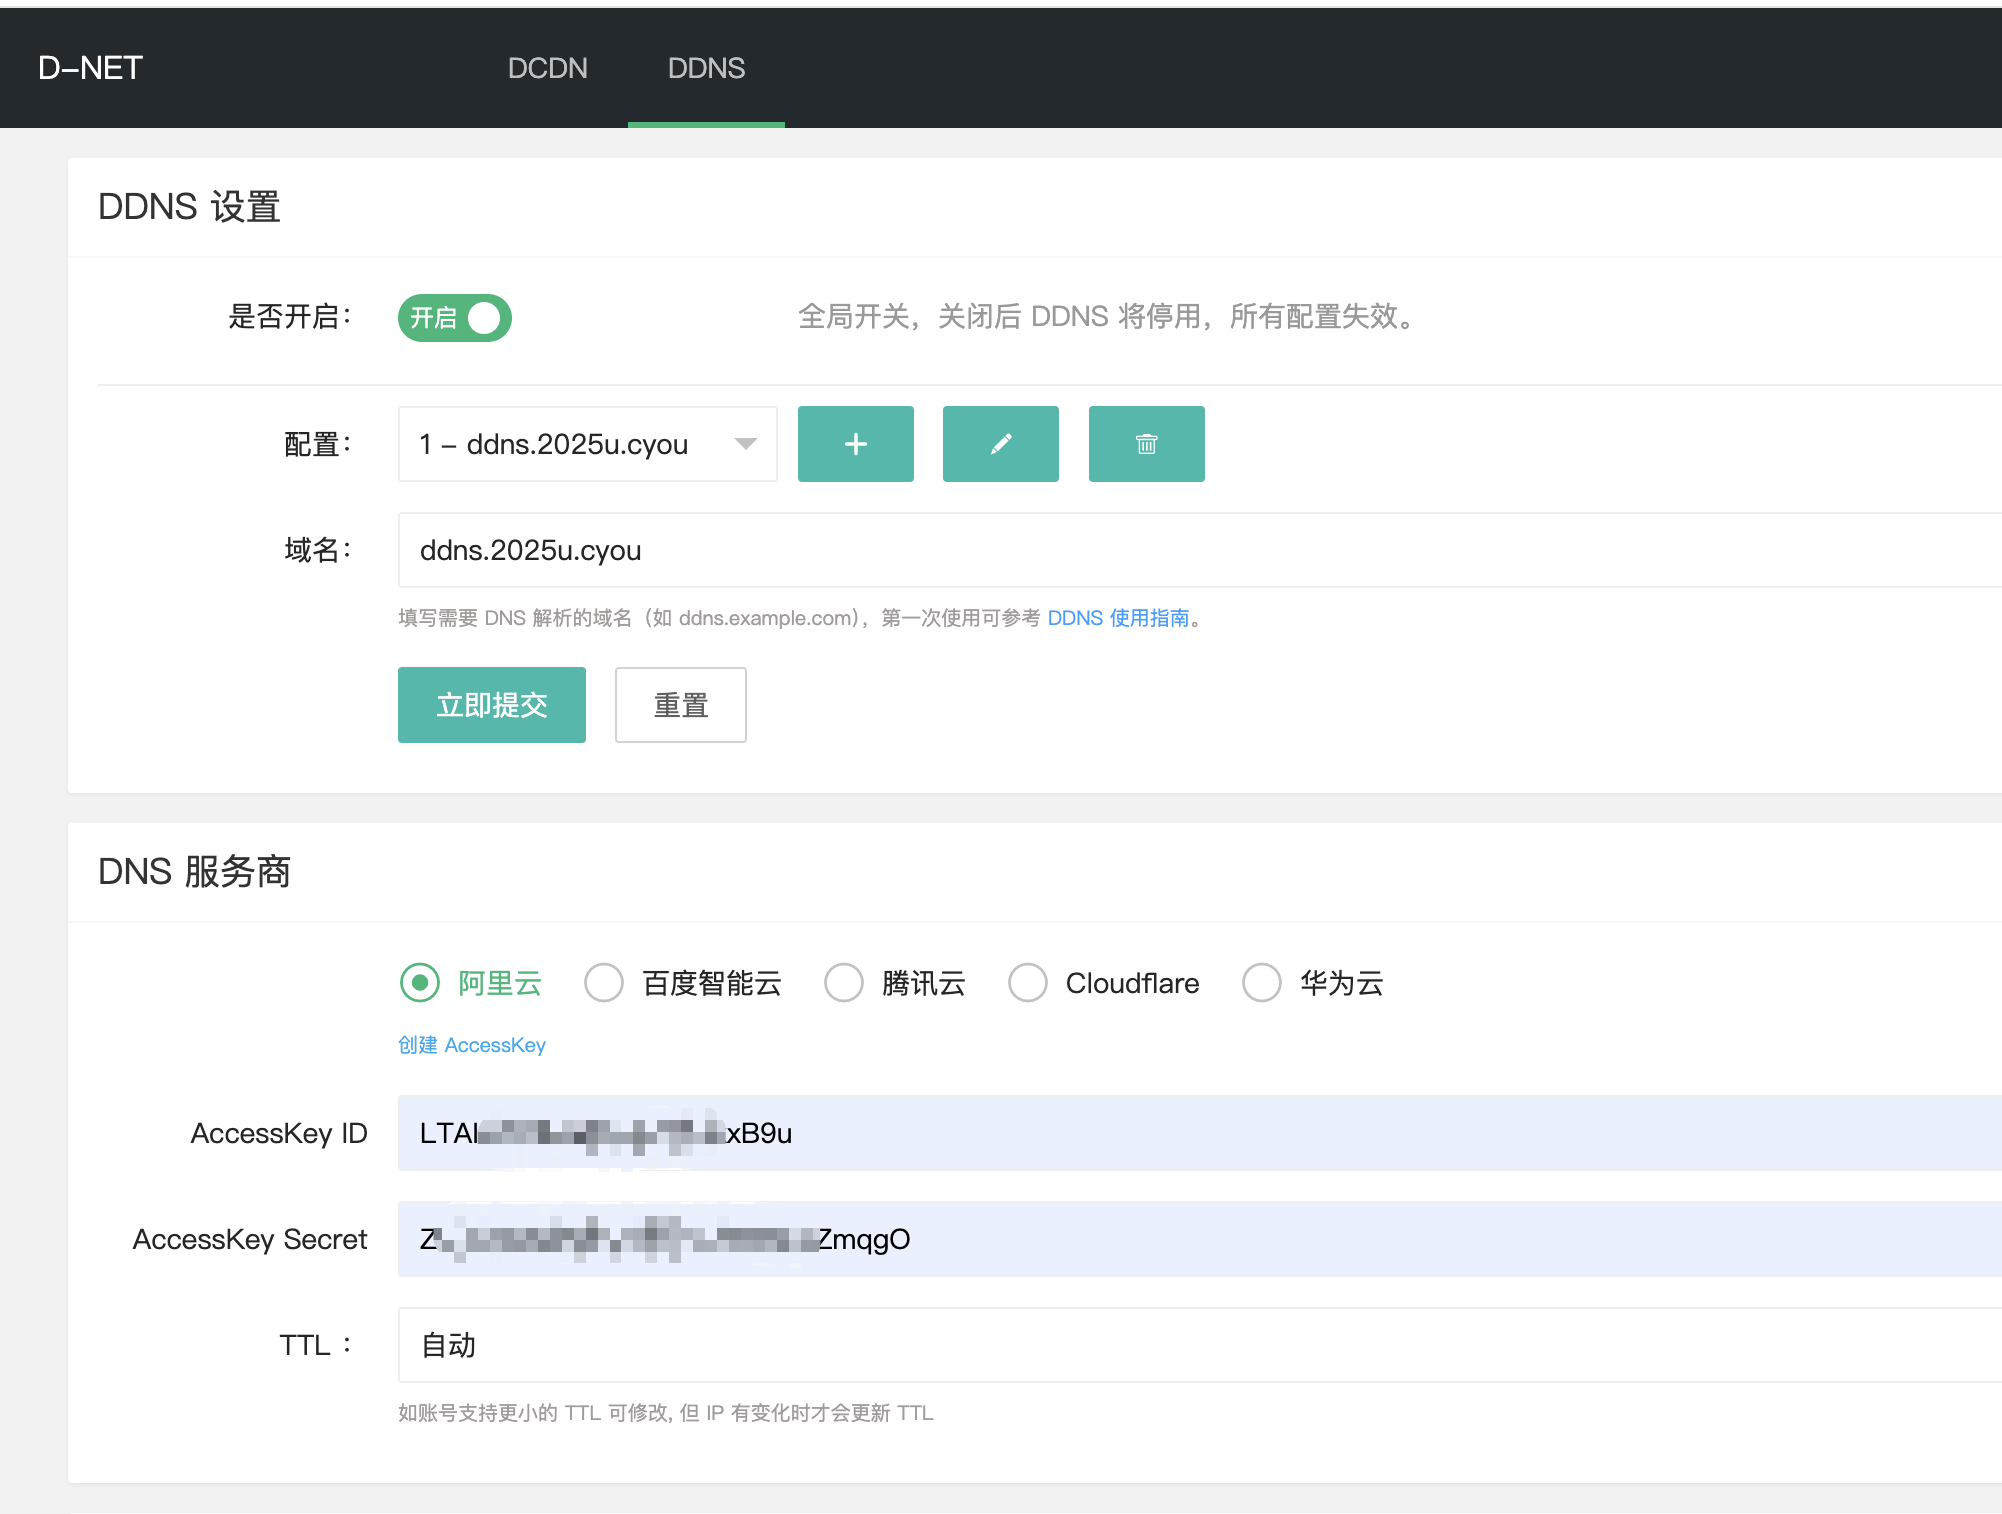Click the add new configuration plus icon

pyautogui.click(x=855, y=444)
